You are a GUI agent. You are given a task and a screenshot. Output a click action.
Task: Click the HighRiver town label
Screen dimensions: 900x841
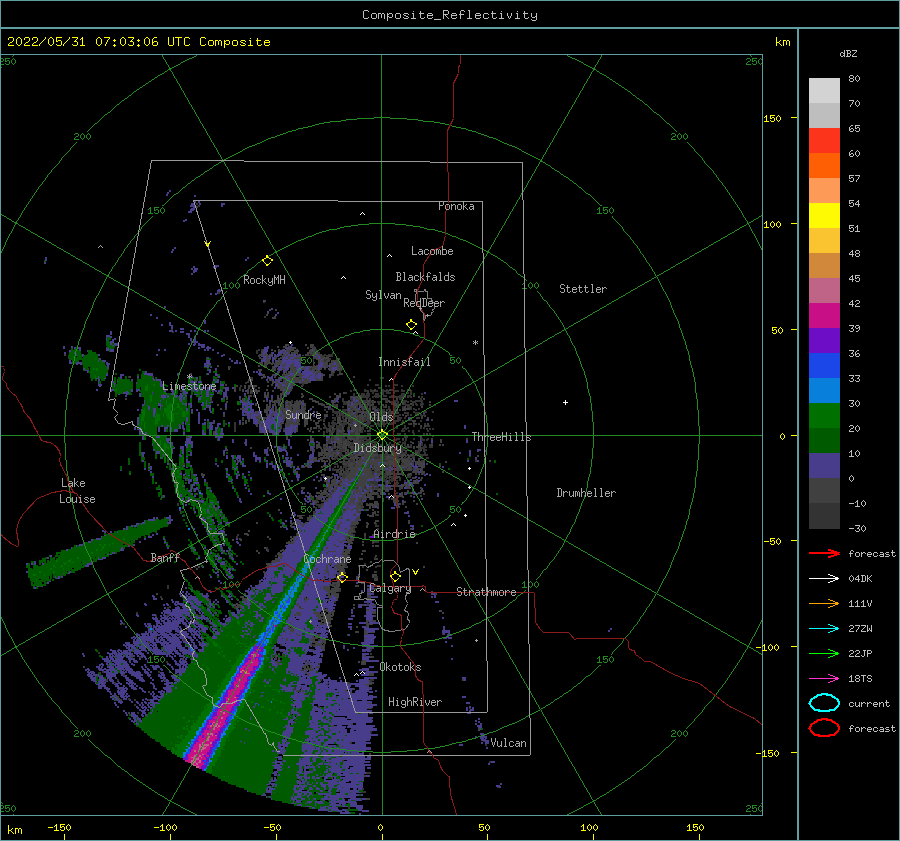[415, 702]
